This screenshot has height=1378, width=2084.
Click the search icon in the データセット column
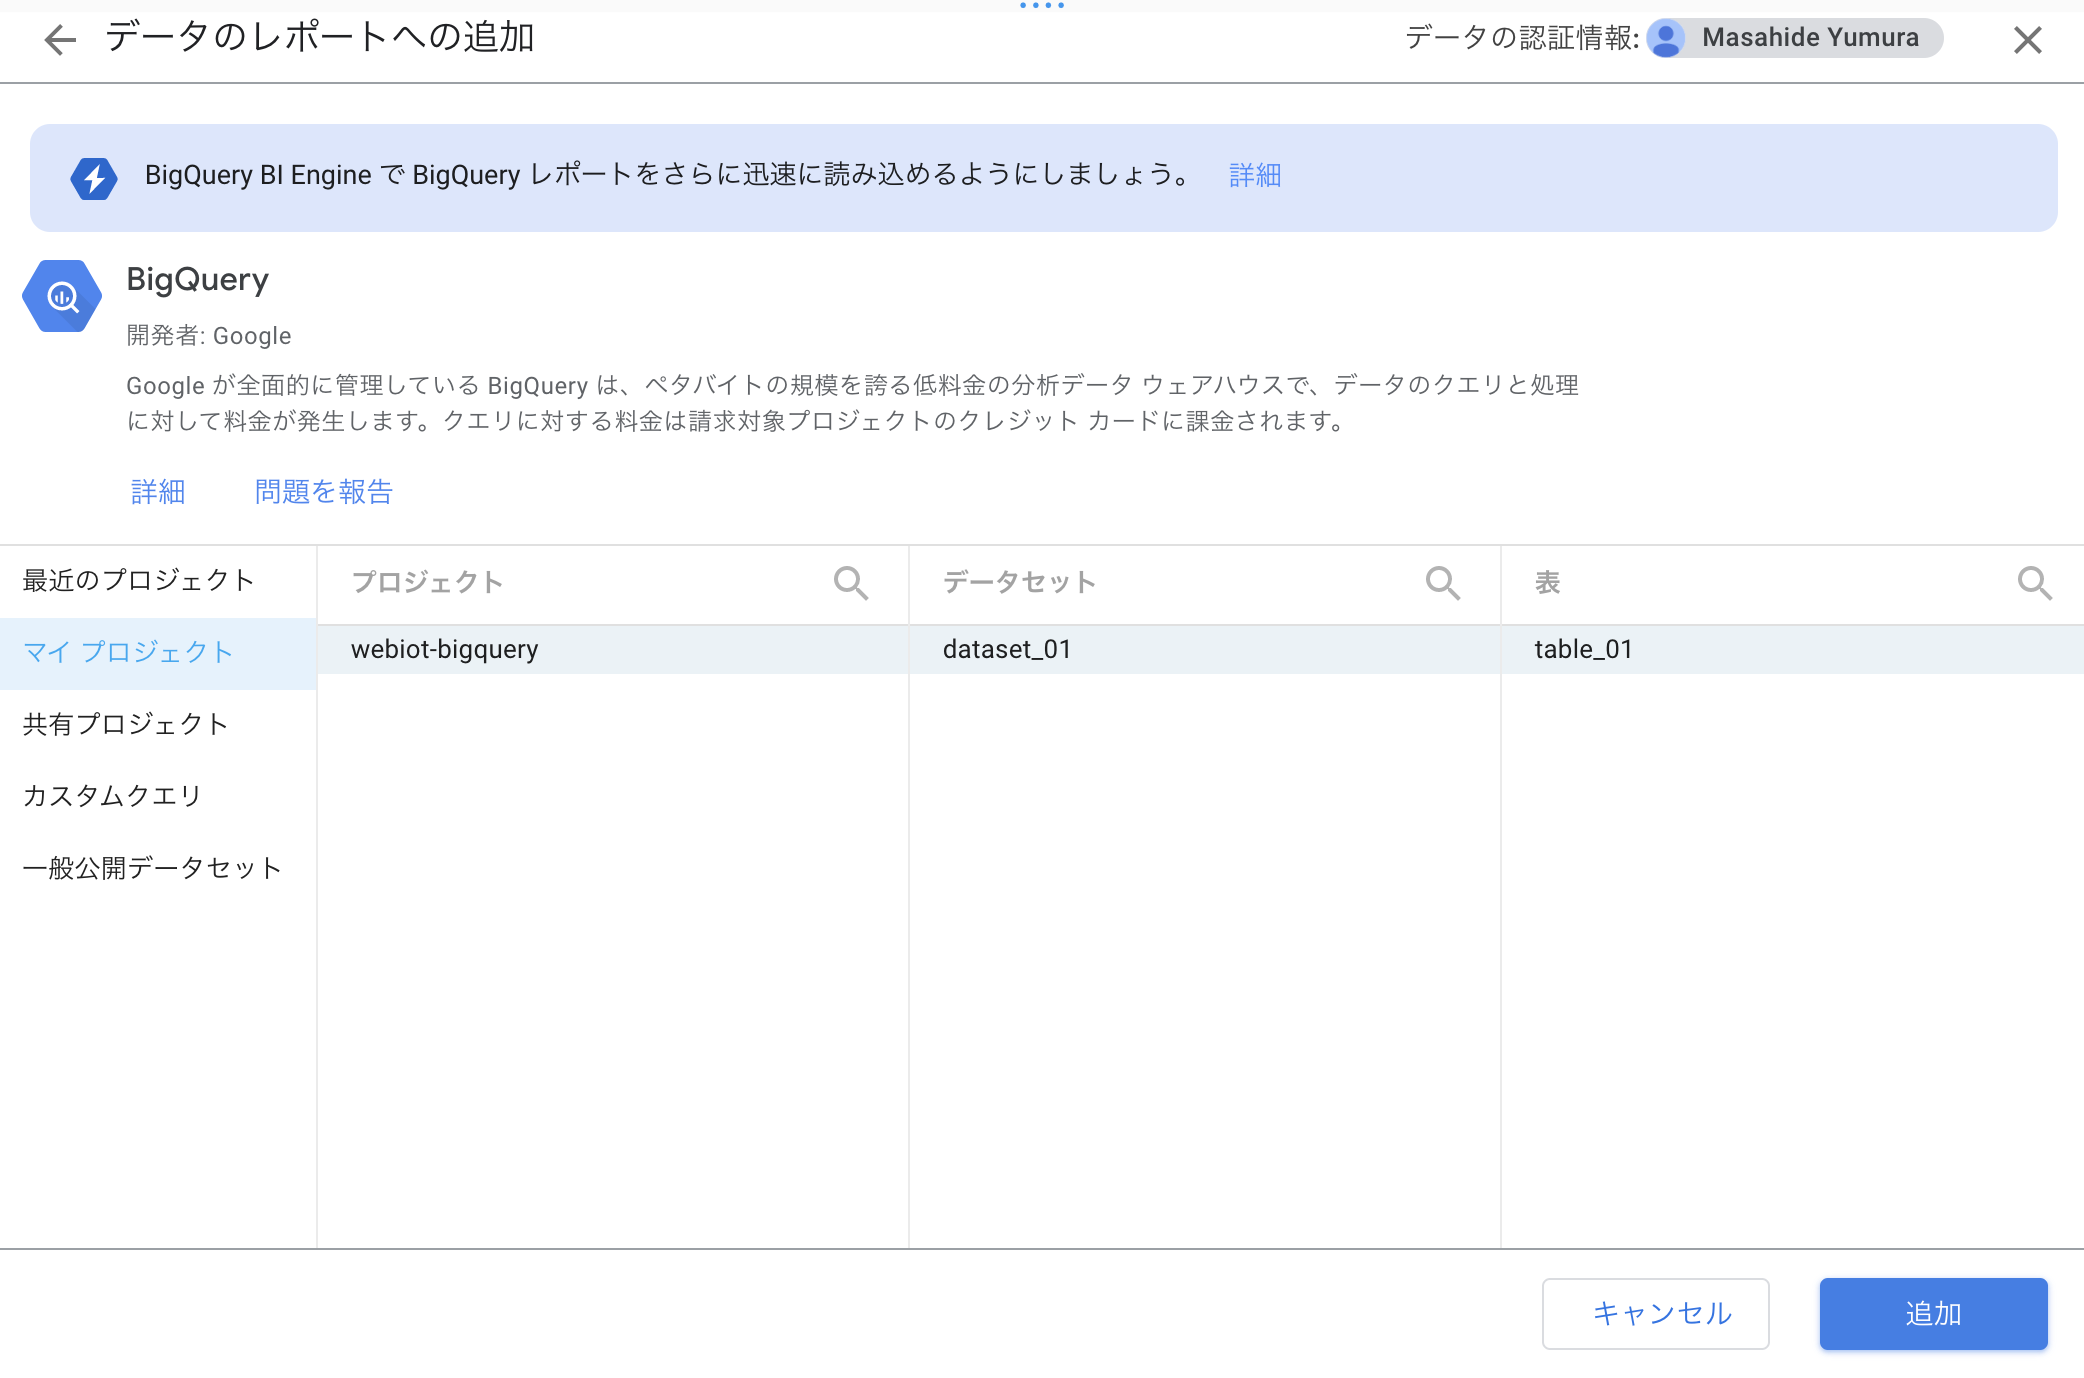[x=1443, y=582]
